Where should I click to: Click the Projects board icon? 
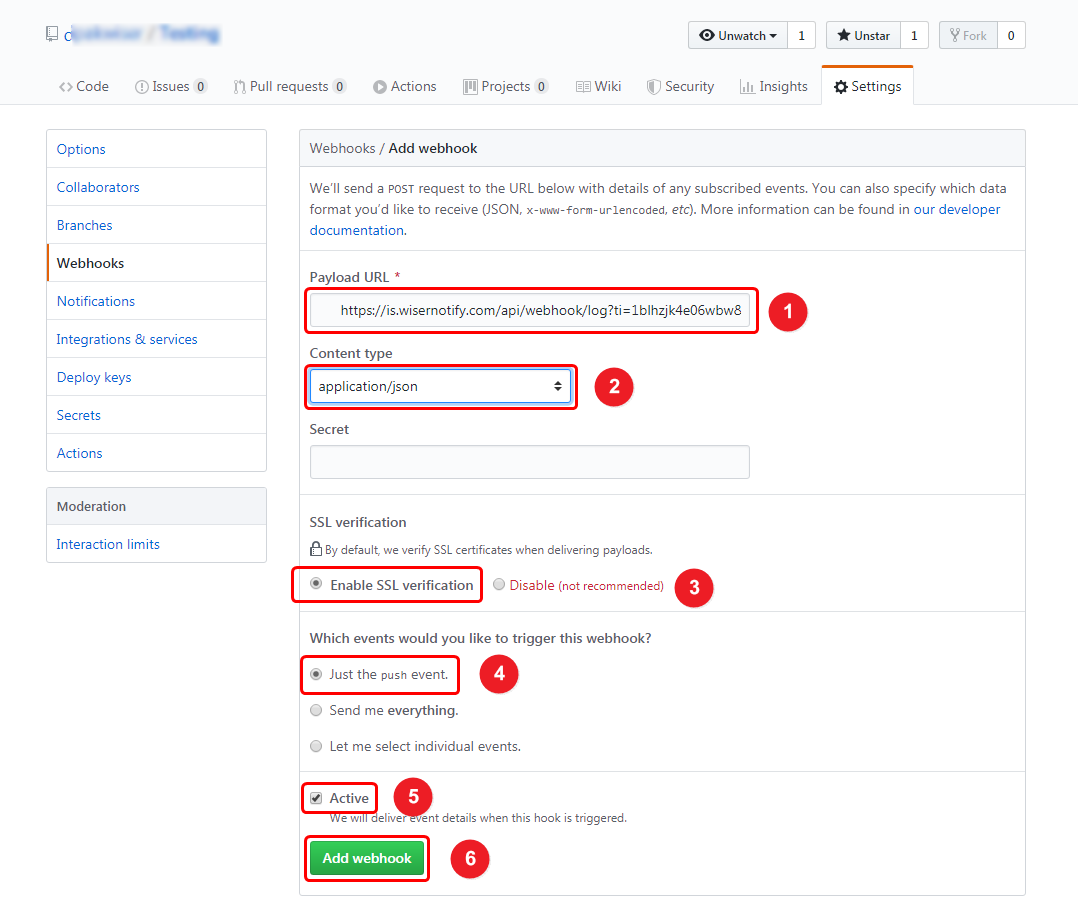[470, 87]
